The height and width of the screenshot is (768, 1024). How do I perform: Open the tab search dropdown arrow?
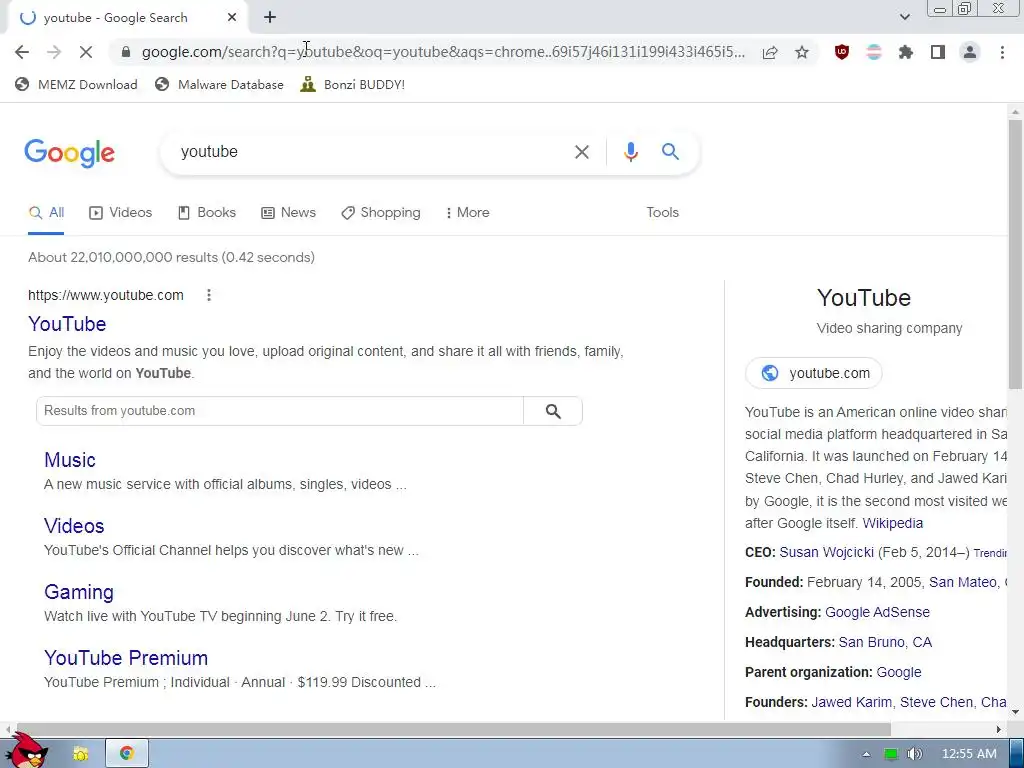coord(904,18)
